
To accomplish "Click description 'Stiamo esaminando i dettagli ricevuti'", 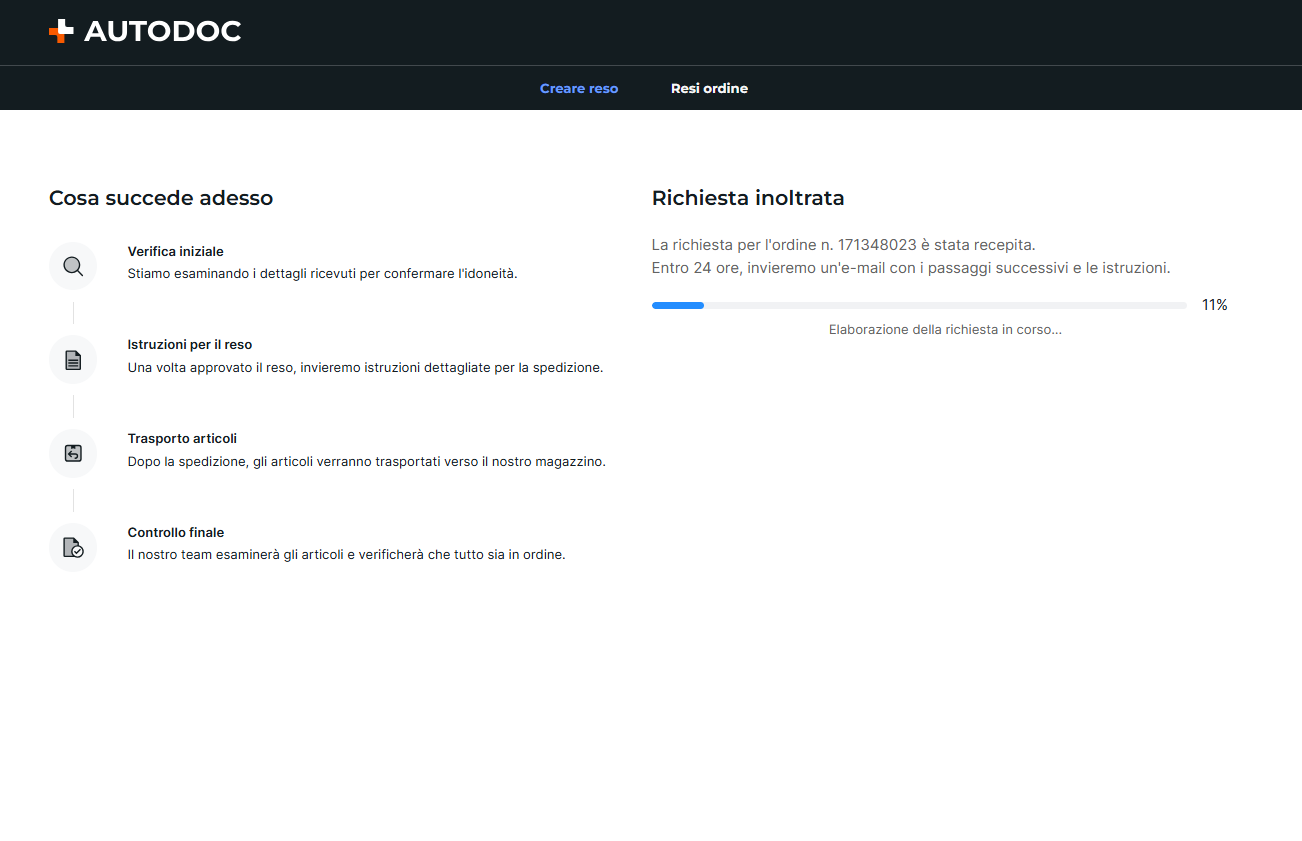I will (323, 273).
